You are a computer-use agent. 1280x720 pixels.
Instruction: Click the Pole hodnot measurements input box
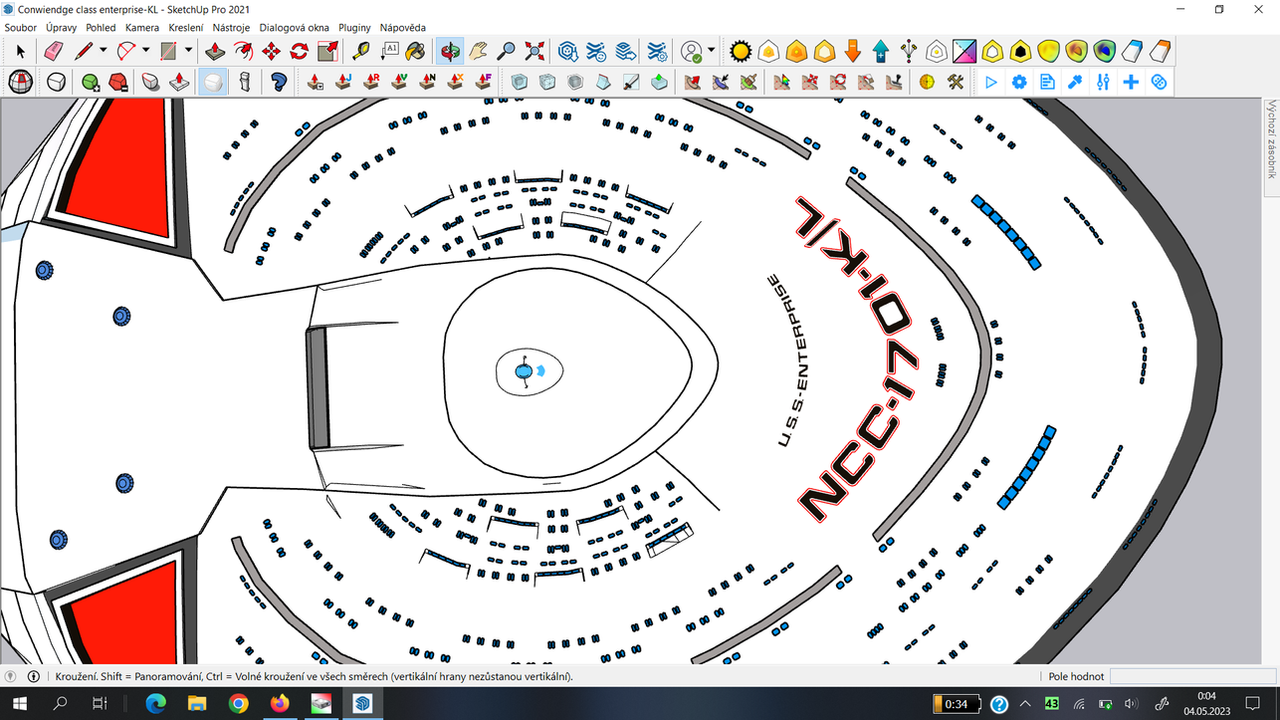pos(1191,676)
